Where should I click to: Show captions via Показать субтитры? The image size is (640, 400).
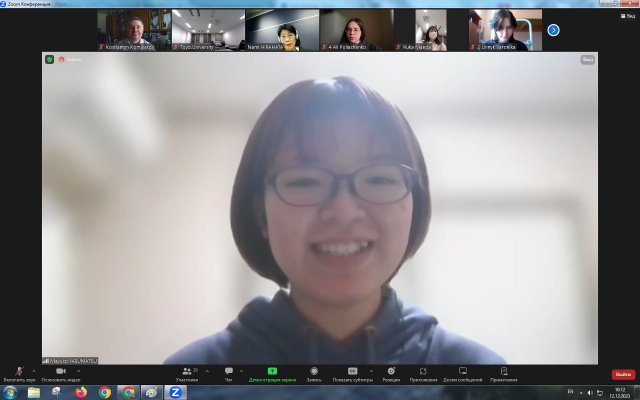[x=352, y=372]
